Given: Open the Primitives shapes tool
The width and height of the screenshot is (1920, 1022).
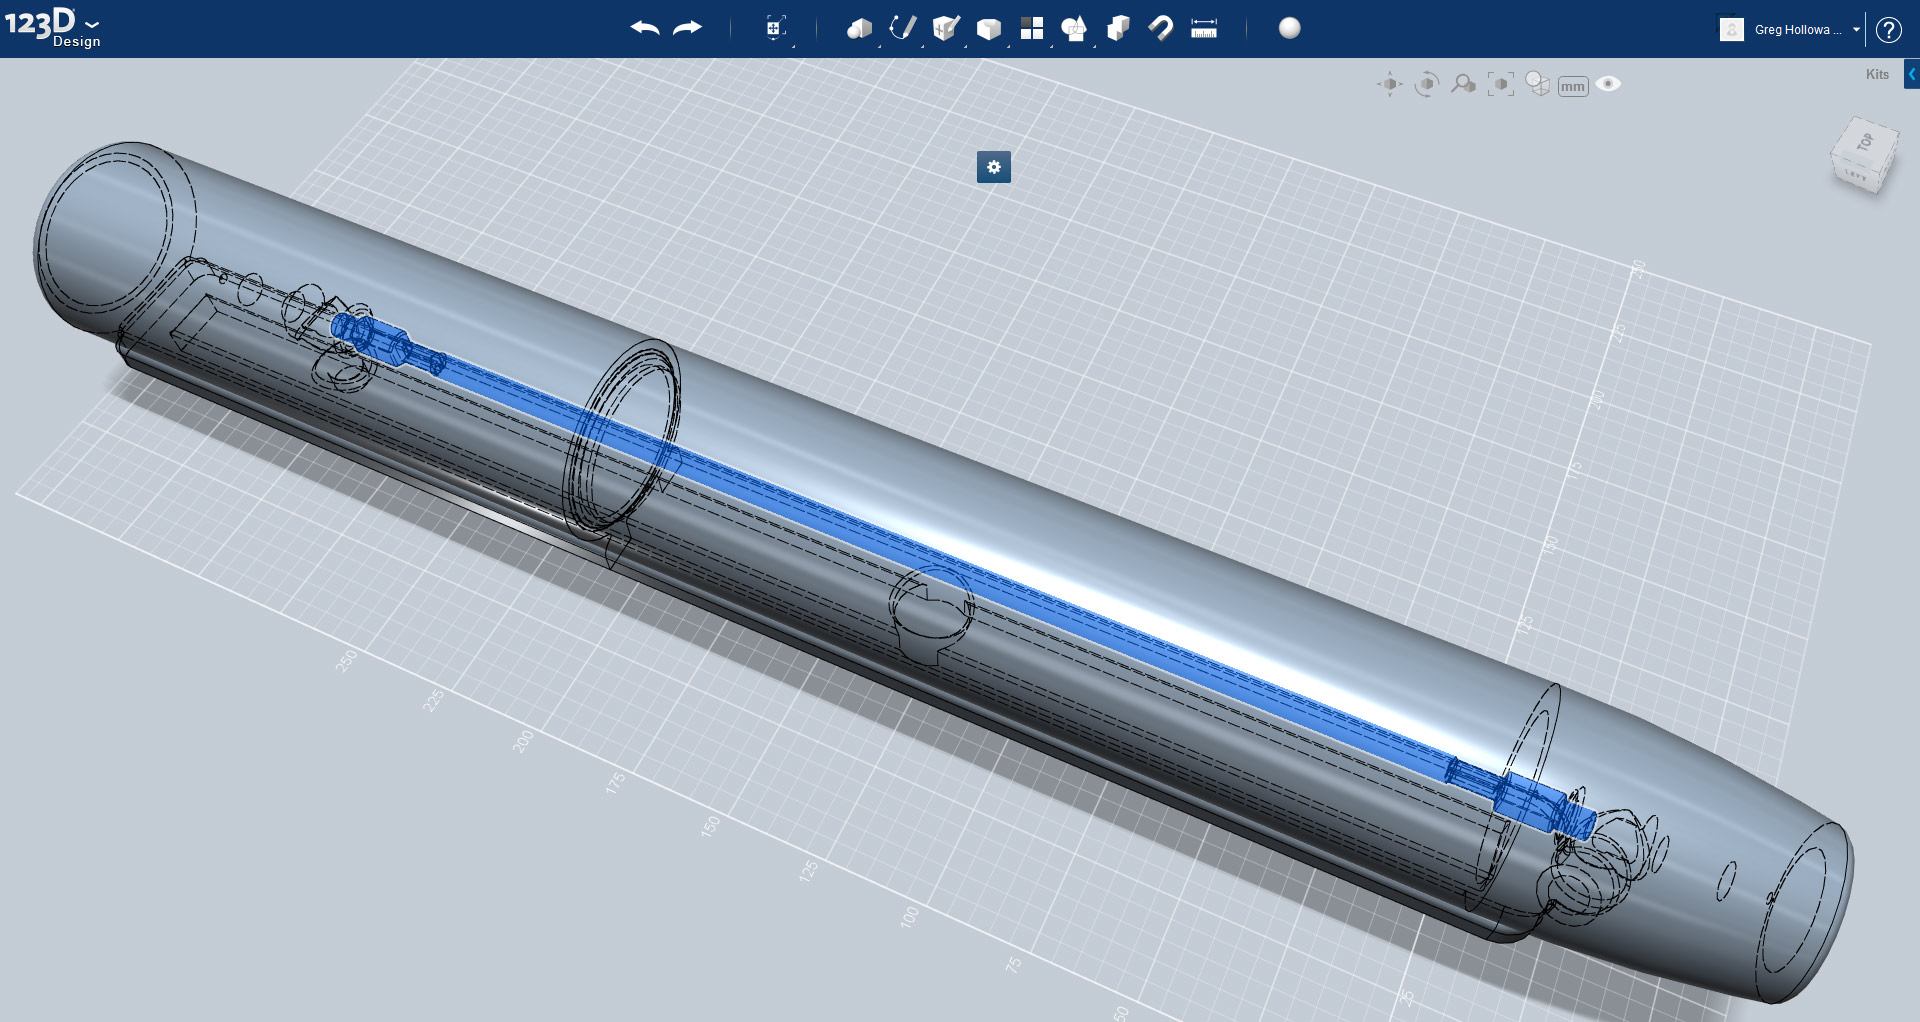Looking at the screenshot, I should click(x=859, y=28).
